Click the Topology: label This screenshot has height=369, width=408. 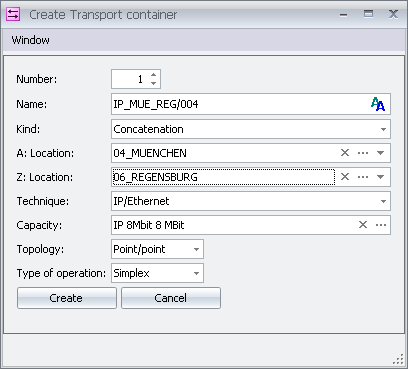40,249
